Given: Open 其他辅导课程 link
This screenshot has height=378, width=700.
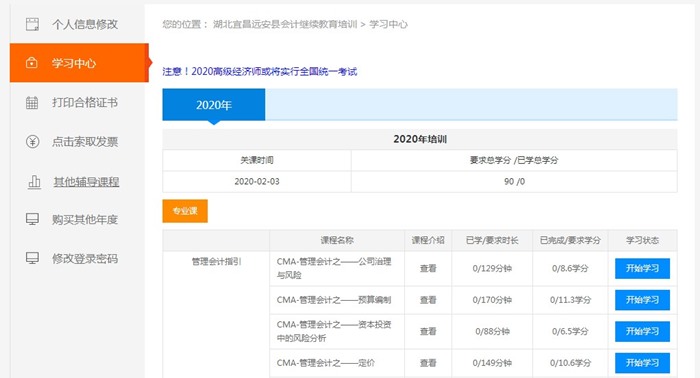Looking at the screenshot, I should (86, 182).
